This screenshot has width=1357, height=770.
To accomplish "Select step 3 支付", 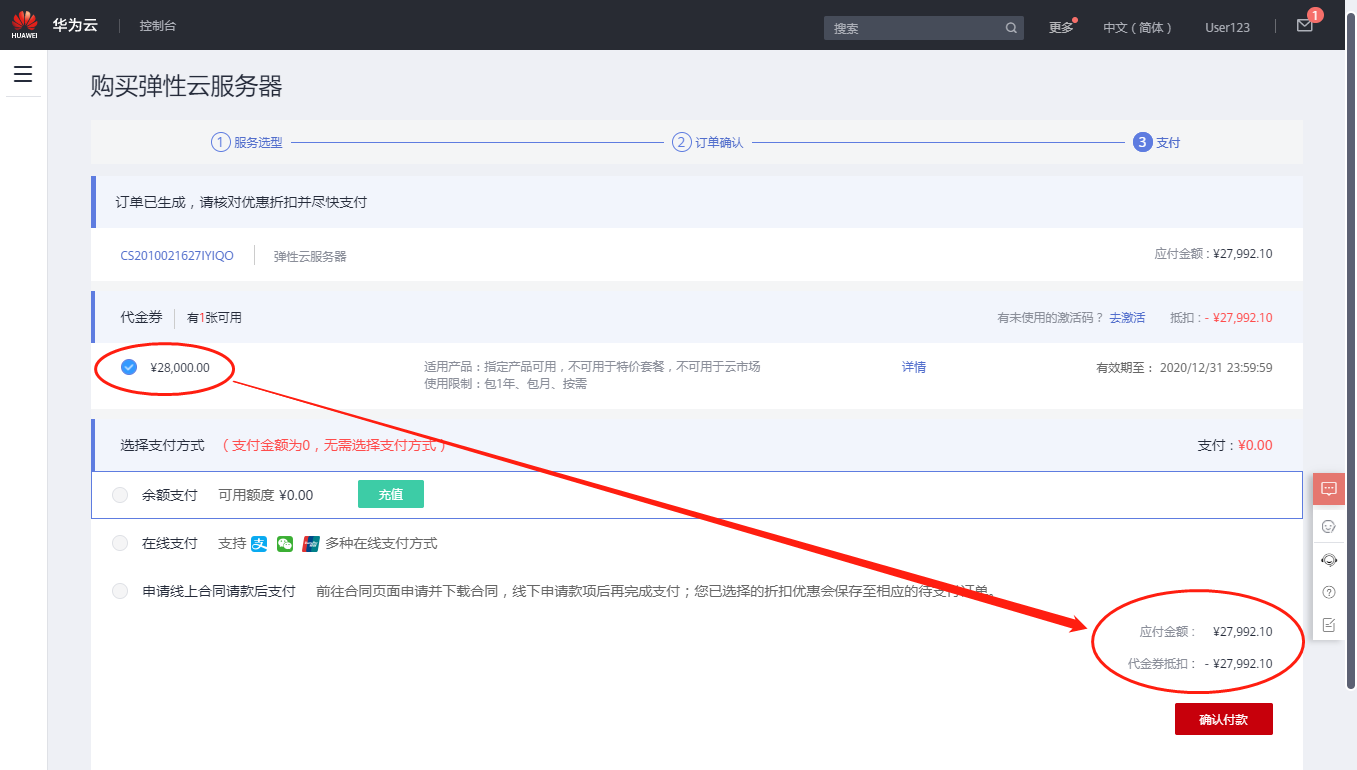I will [1157, 142].
